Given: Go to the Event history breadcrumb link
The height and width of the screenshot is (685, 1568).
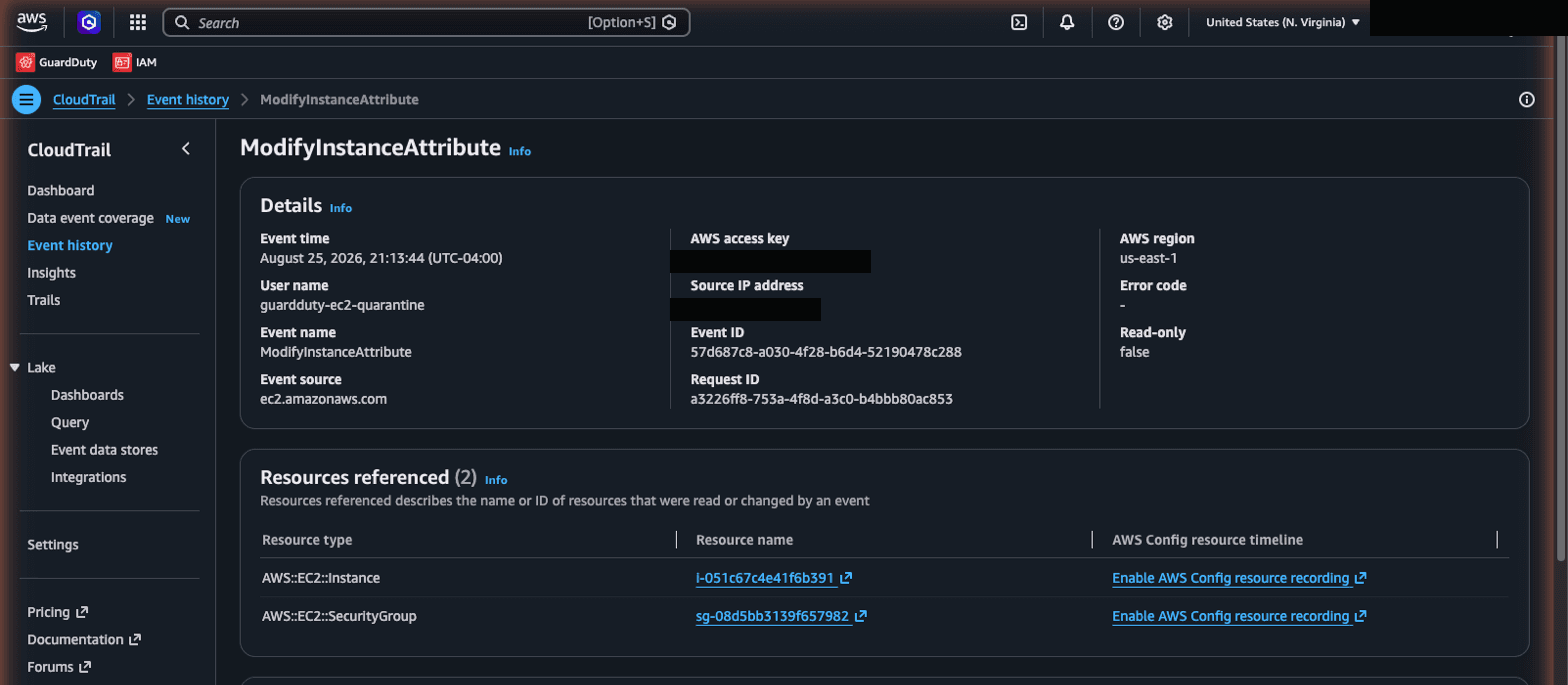Looking at the screenshot, I should pyautogui.click(x=188, y=99).
